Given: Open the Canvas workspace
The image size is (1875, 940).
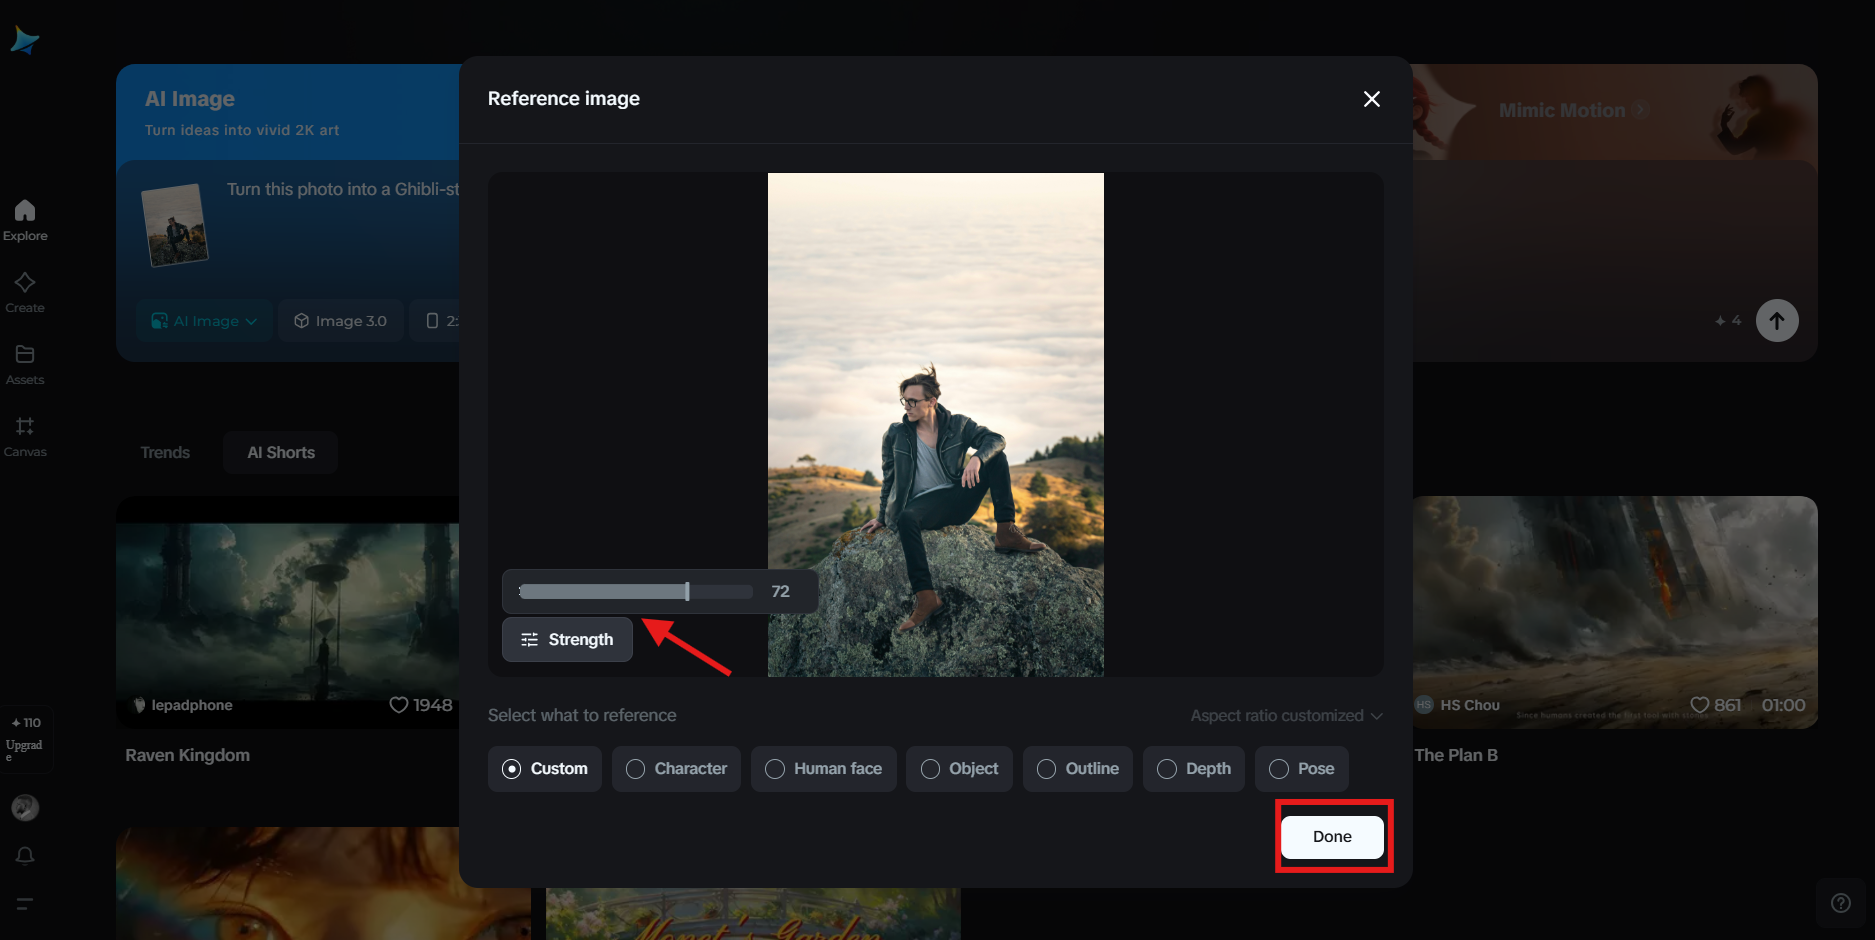Looking at the screenshot, I should 25,436.
